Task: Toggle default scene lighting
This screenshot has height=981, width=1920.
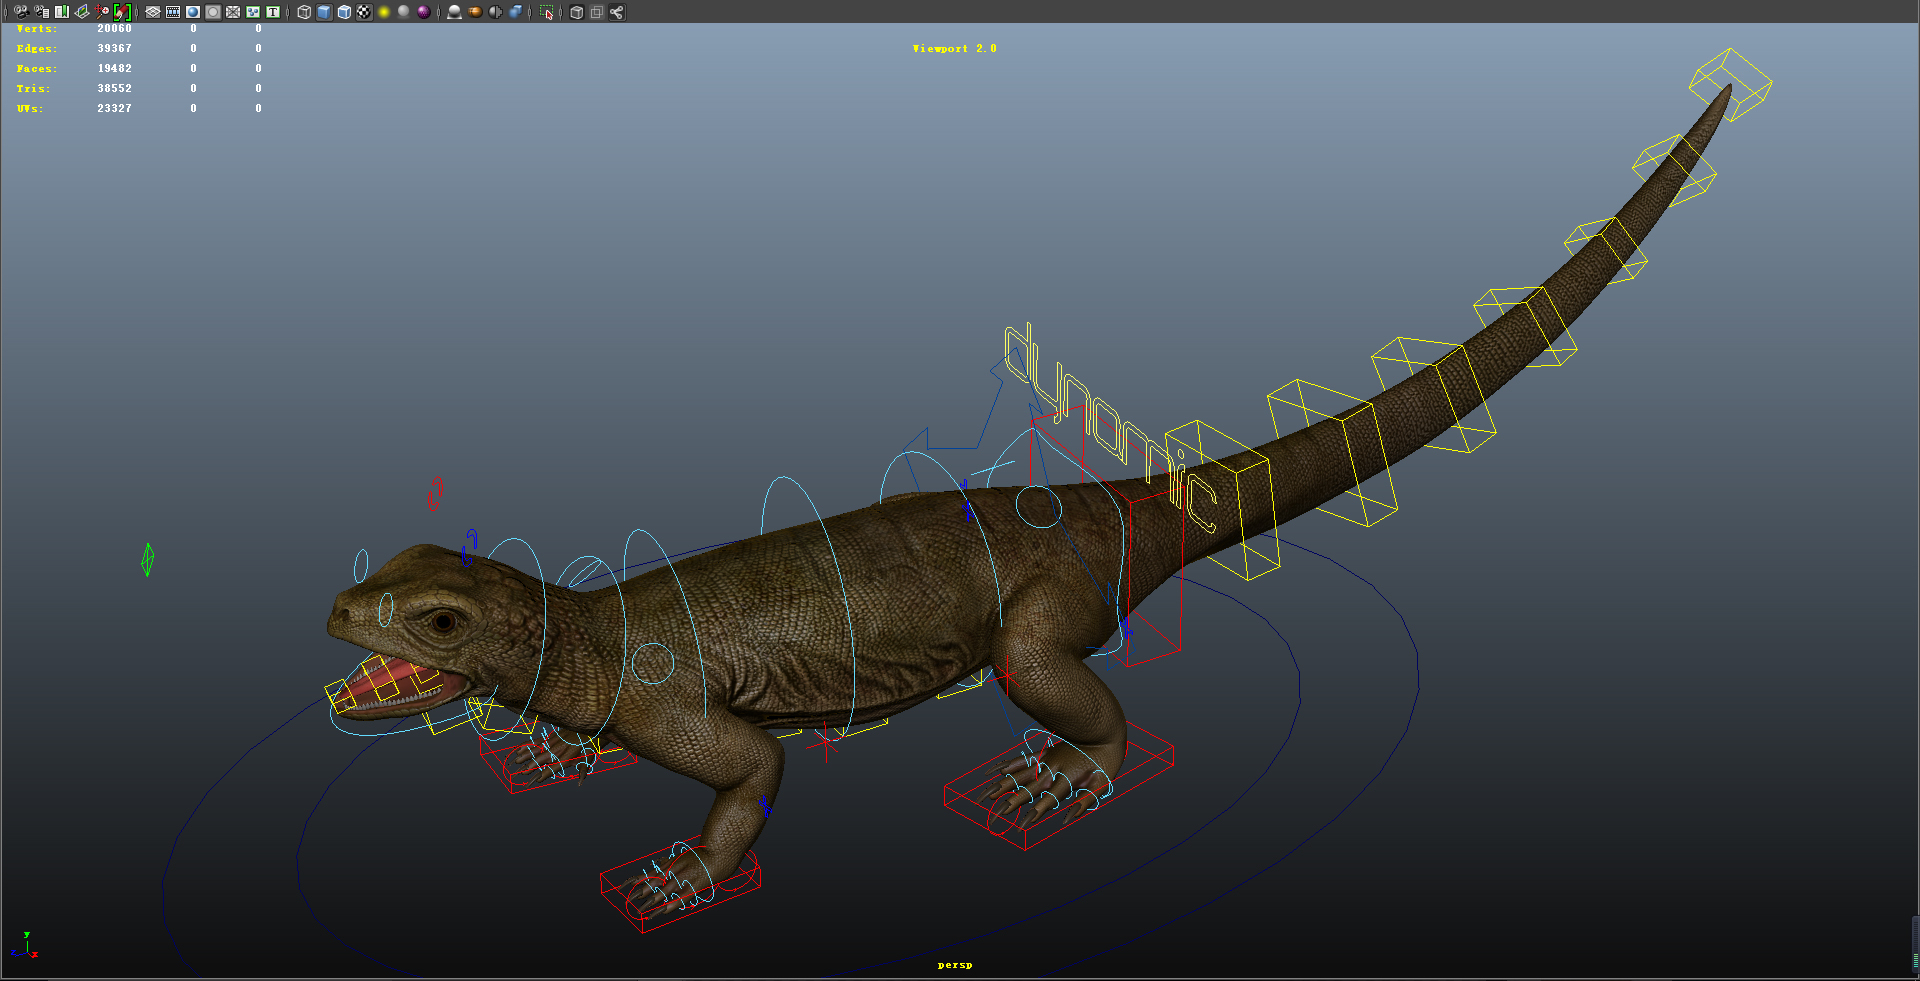Action: (383, 13)
